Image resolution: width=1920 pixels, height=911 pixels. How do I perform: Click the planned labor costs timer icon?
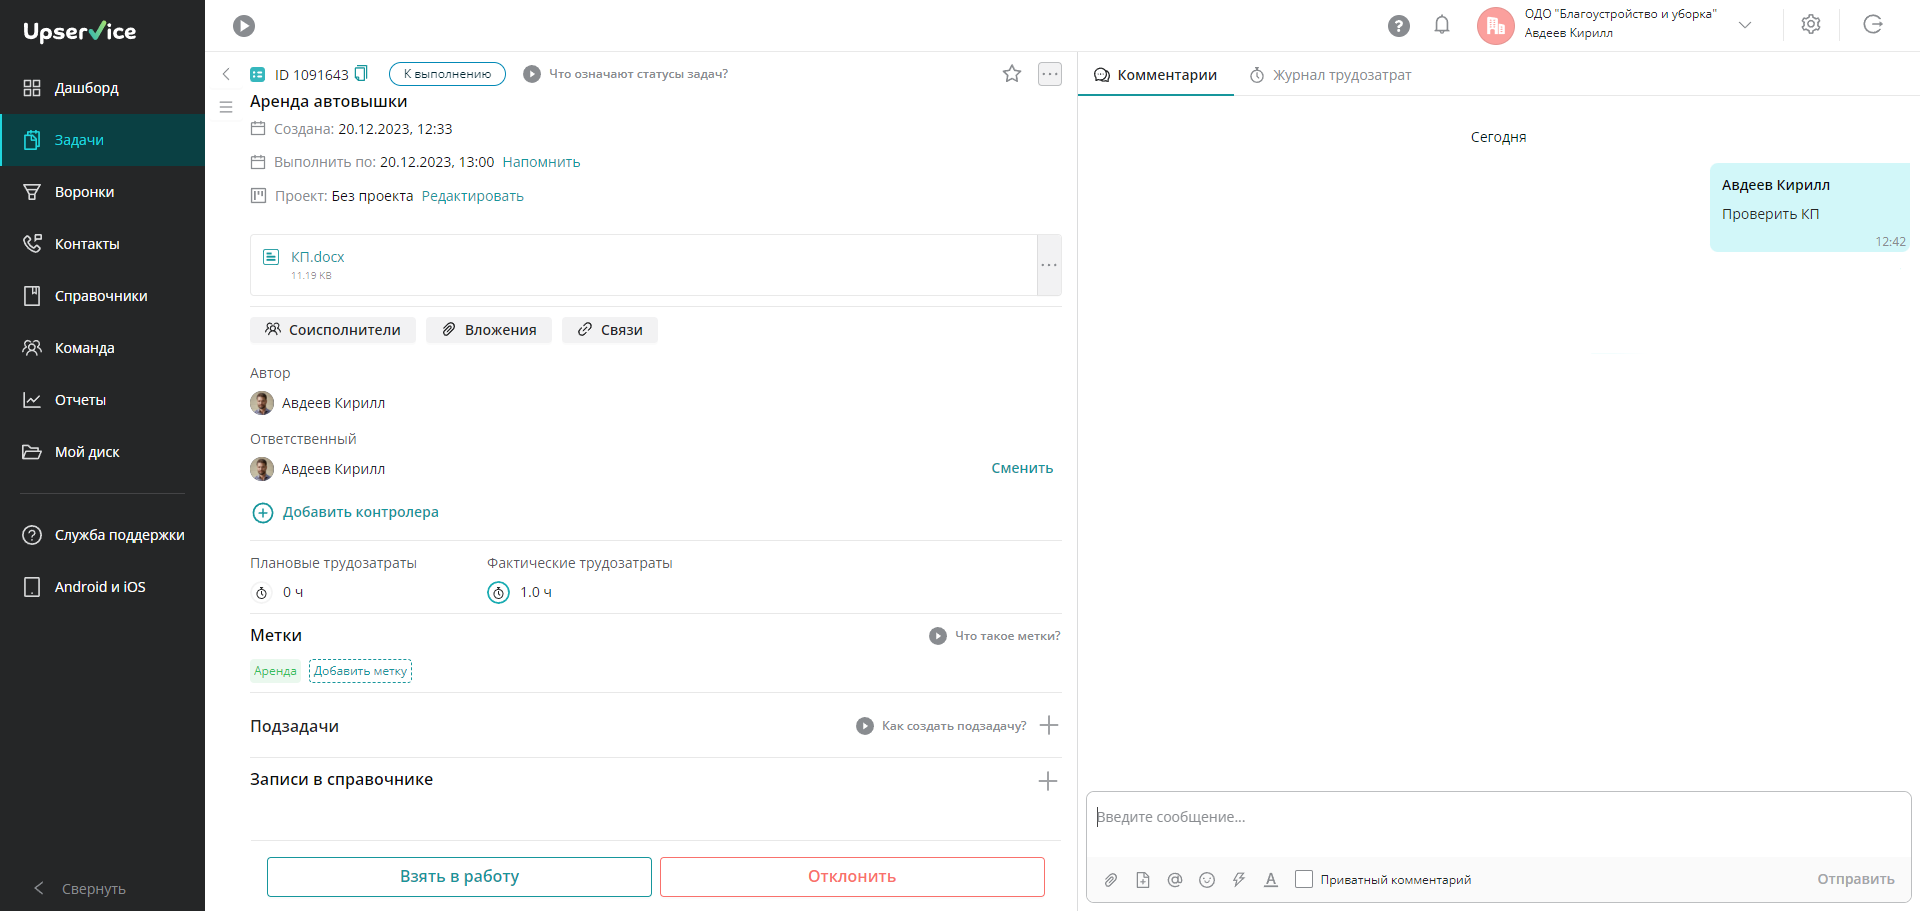tap(262, 593)
